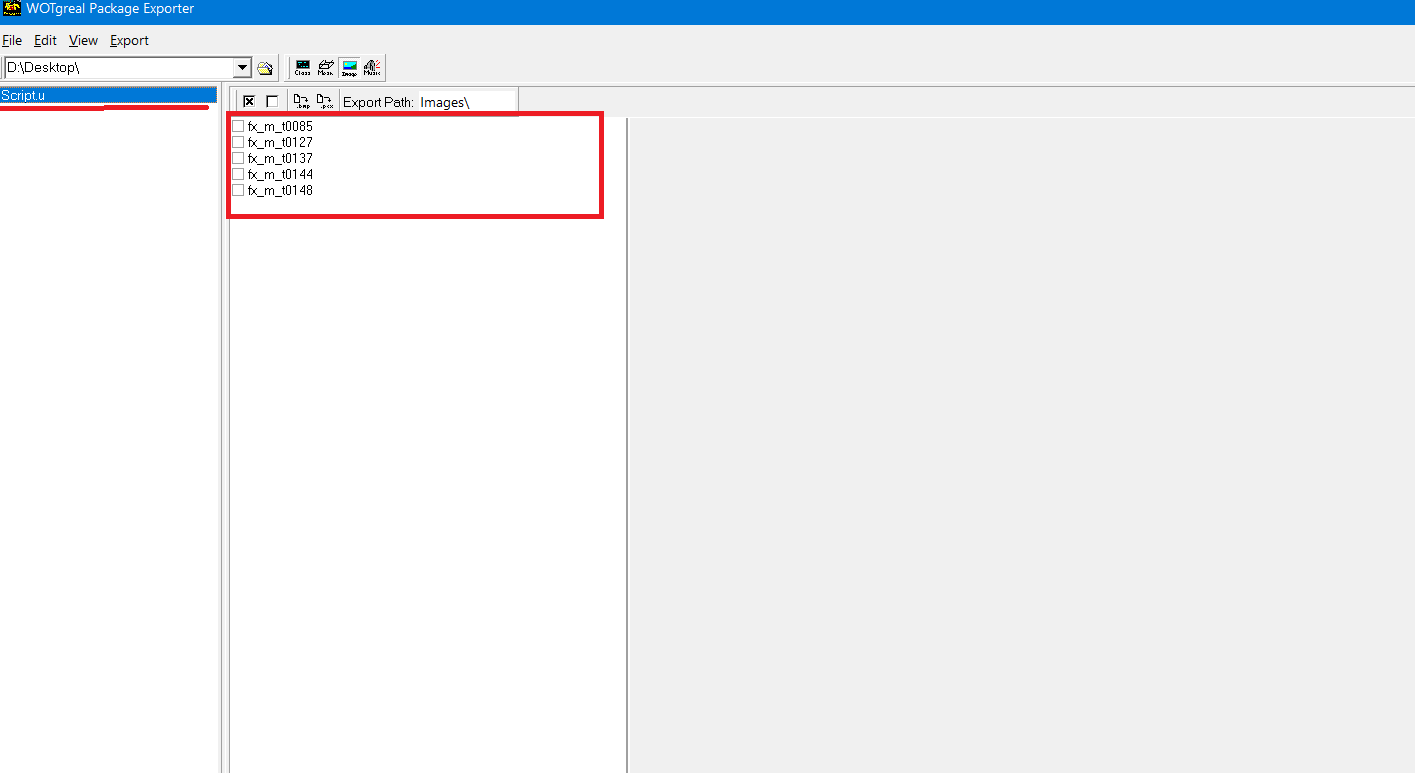Select the Image view toolbar icon

click(x=349, y=68)
